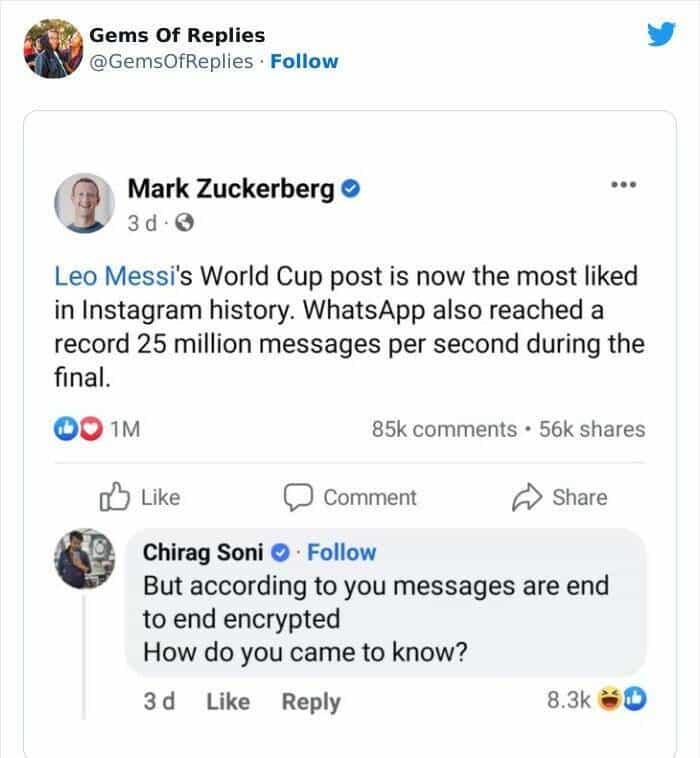Click the Comment speech bubble icon

[x=296, y=497]
